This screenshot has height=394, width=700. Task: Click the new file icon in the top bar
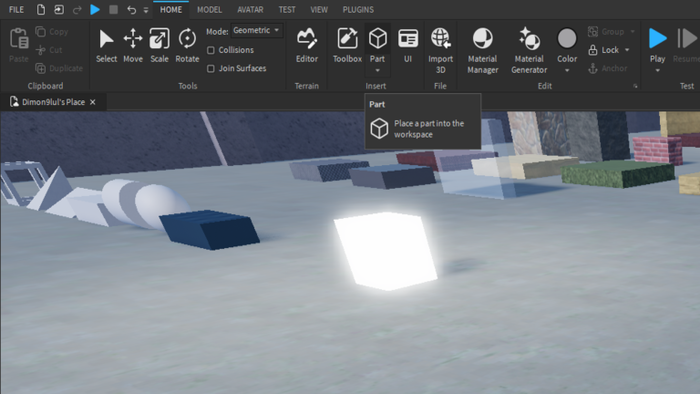coord(41,9)
